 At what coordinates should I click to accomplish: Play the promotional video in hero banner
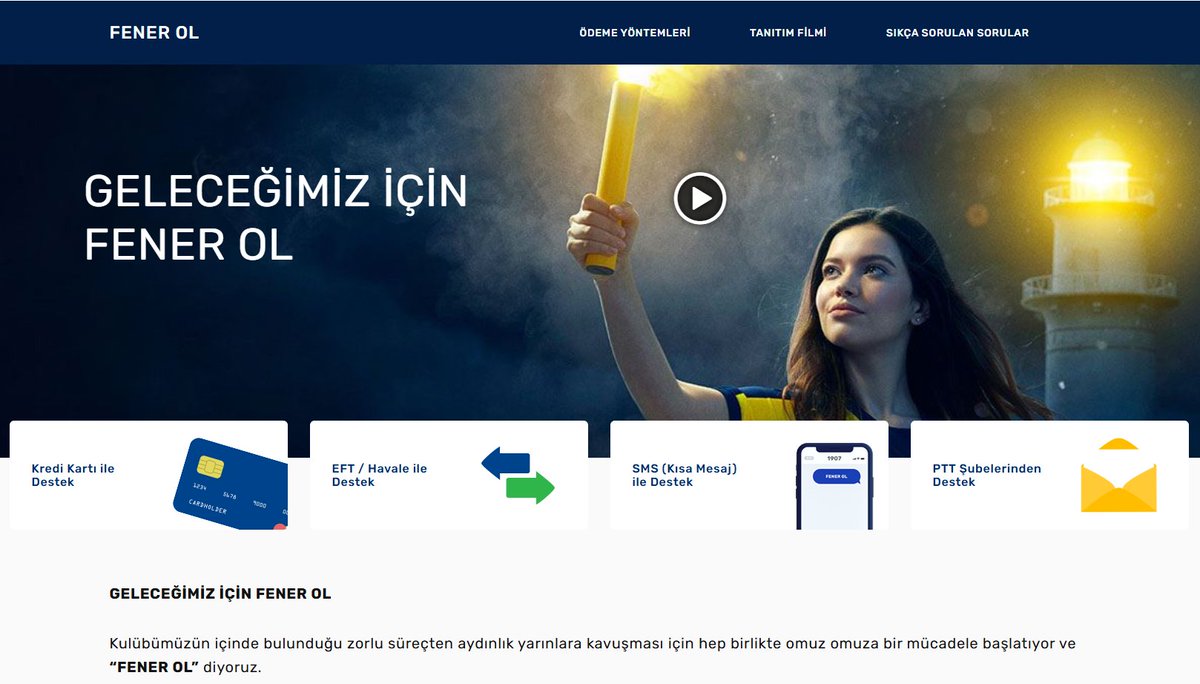click(x=700, y=198)
